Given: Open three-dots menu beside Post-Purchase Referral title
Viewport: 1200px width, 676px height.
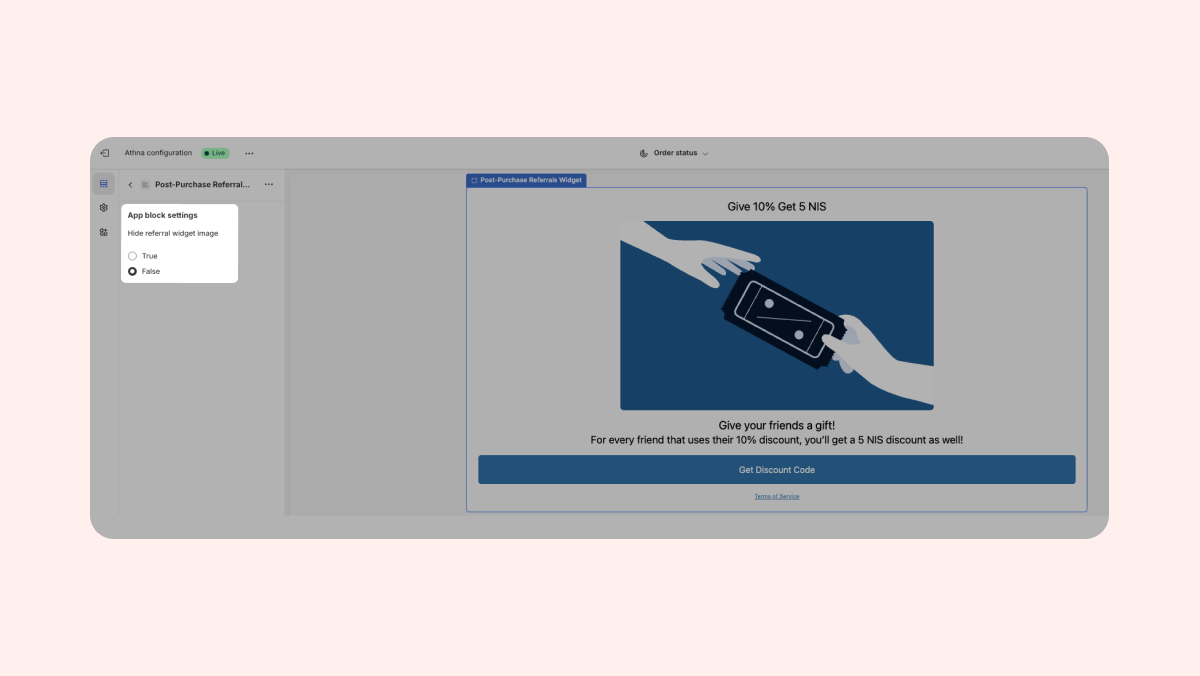Looking at the screenshot, I should click(x=269, y=185).
